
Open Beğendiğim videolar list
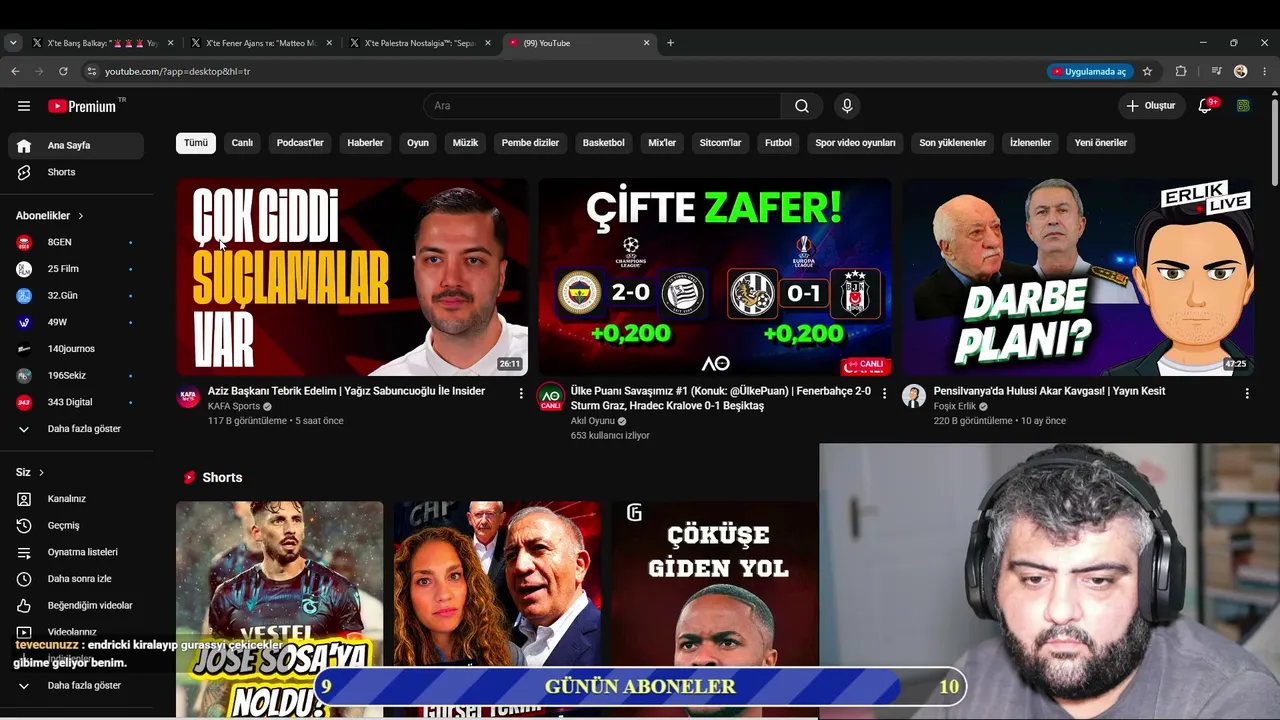76,605
